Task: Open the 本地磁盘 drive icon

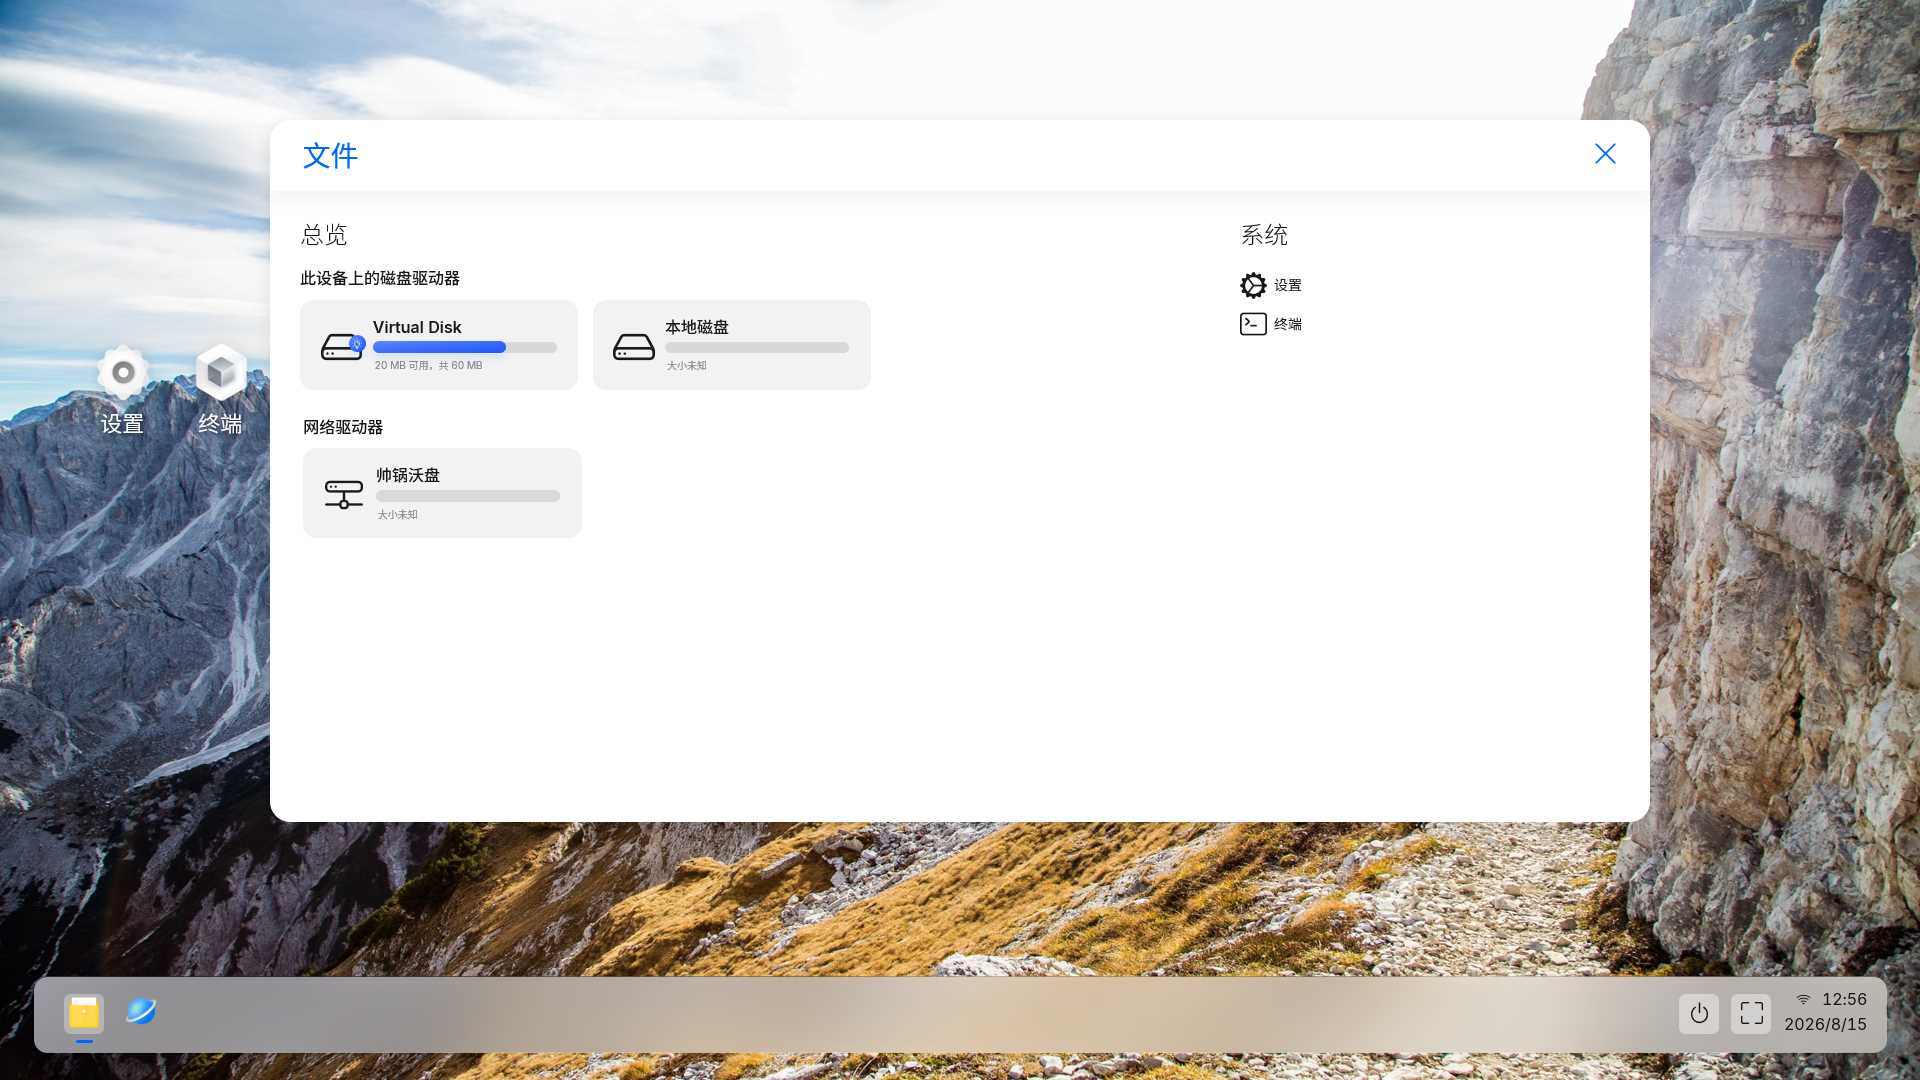Action: 634,347
